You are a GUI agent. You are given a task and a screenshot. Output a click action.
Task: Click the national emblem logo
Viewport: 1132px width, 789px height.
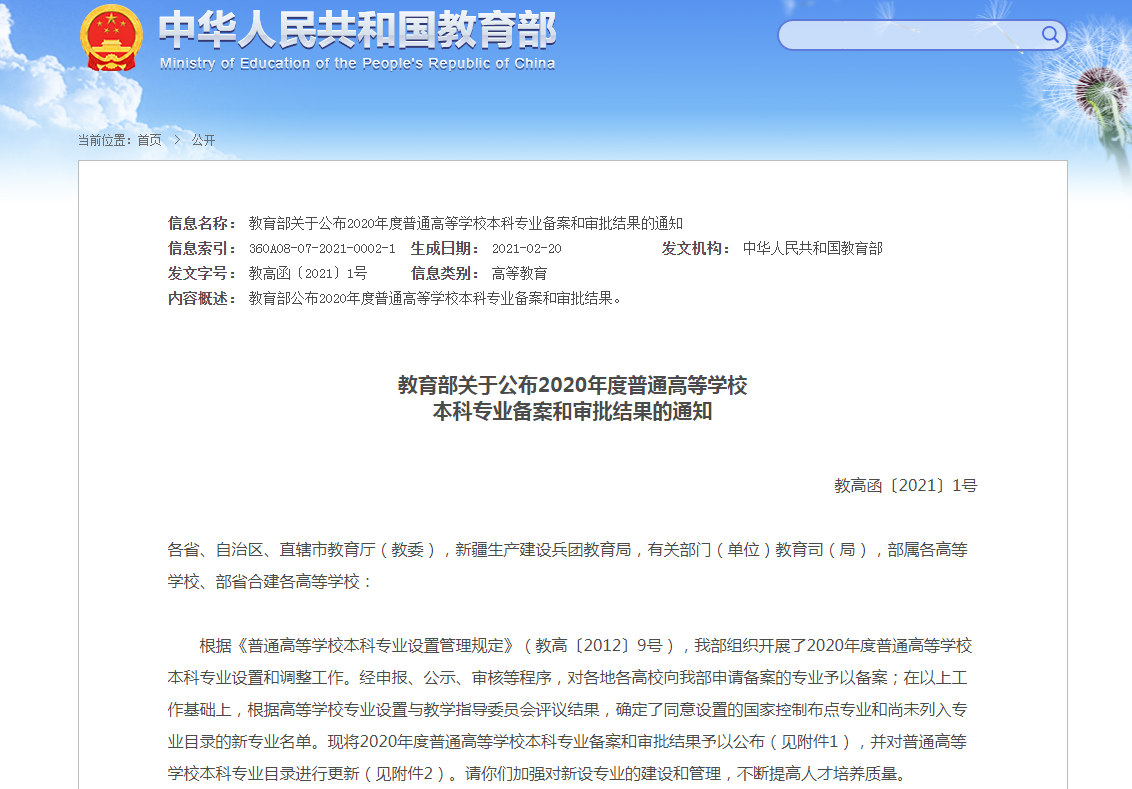pyautogui.click(x=110, y=38)
